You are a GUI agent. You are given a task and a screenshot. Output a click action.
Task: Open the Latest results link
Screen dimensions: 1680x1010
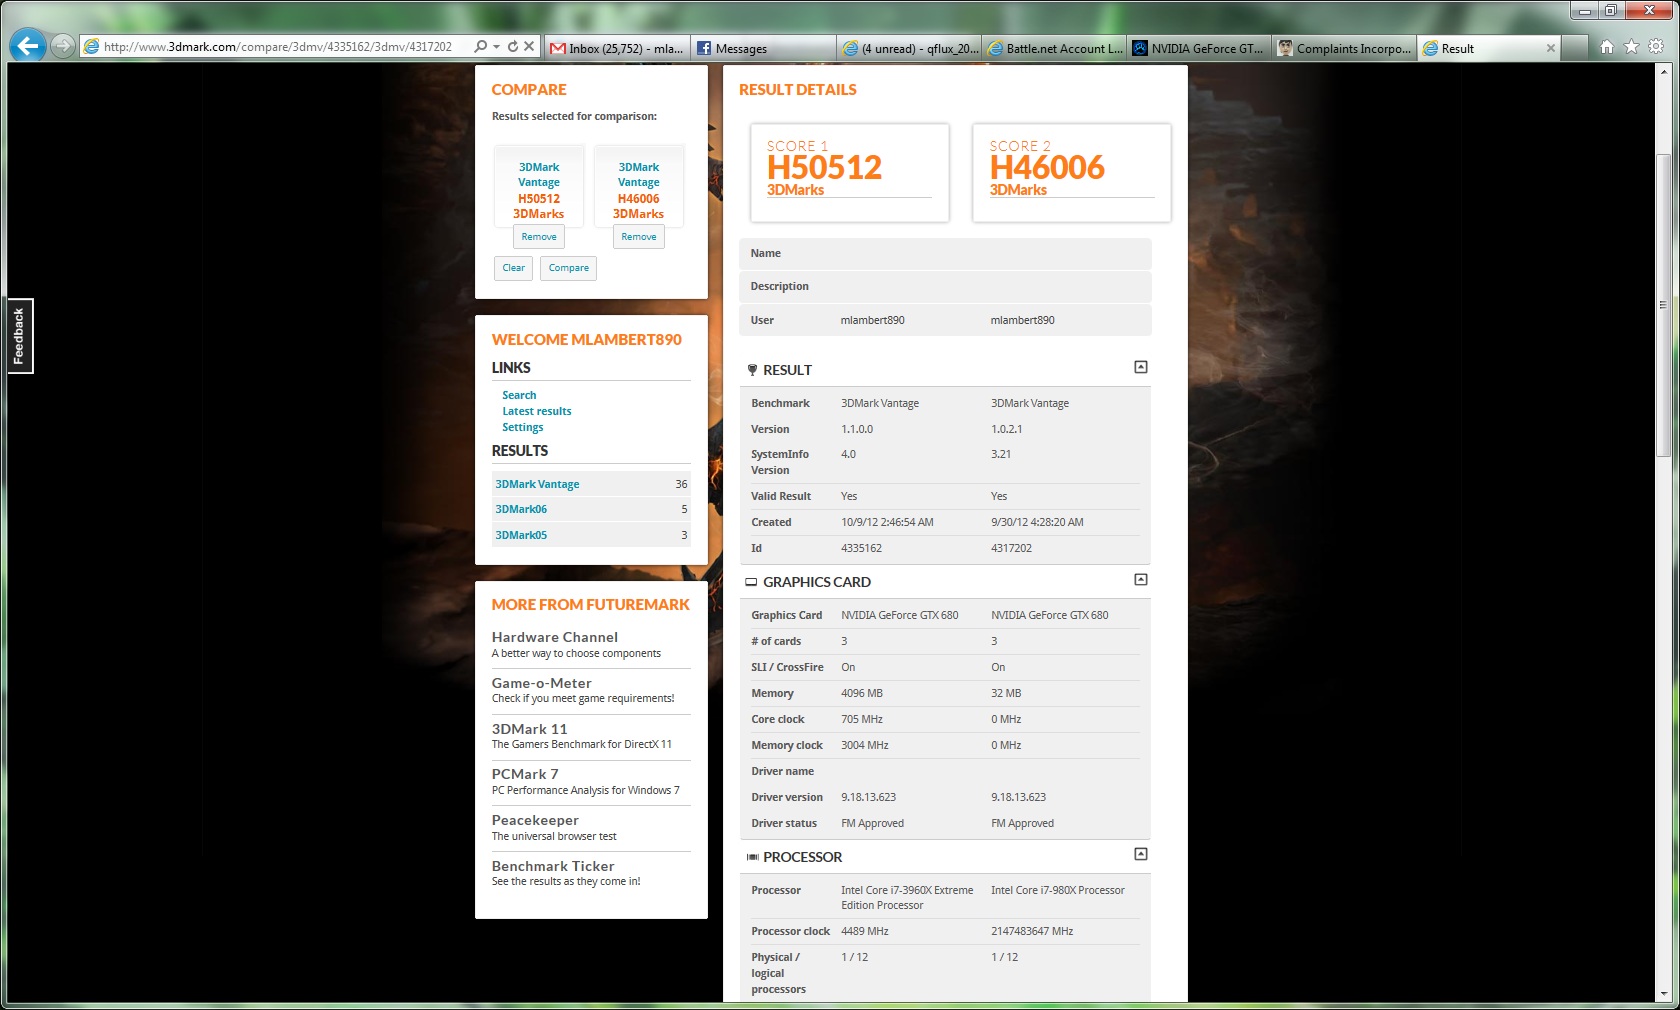point(537,411)
